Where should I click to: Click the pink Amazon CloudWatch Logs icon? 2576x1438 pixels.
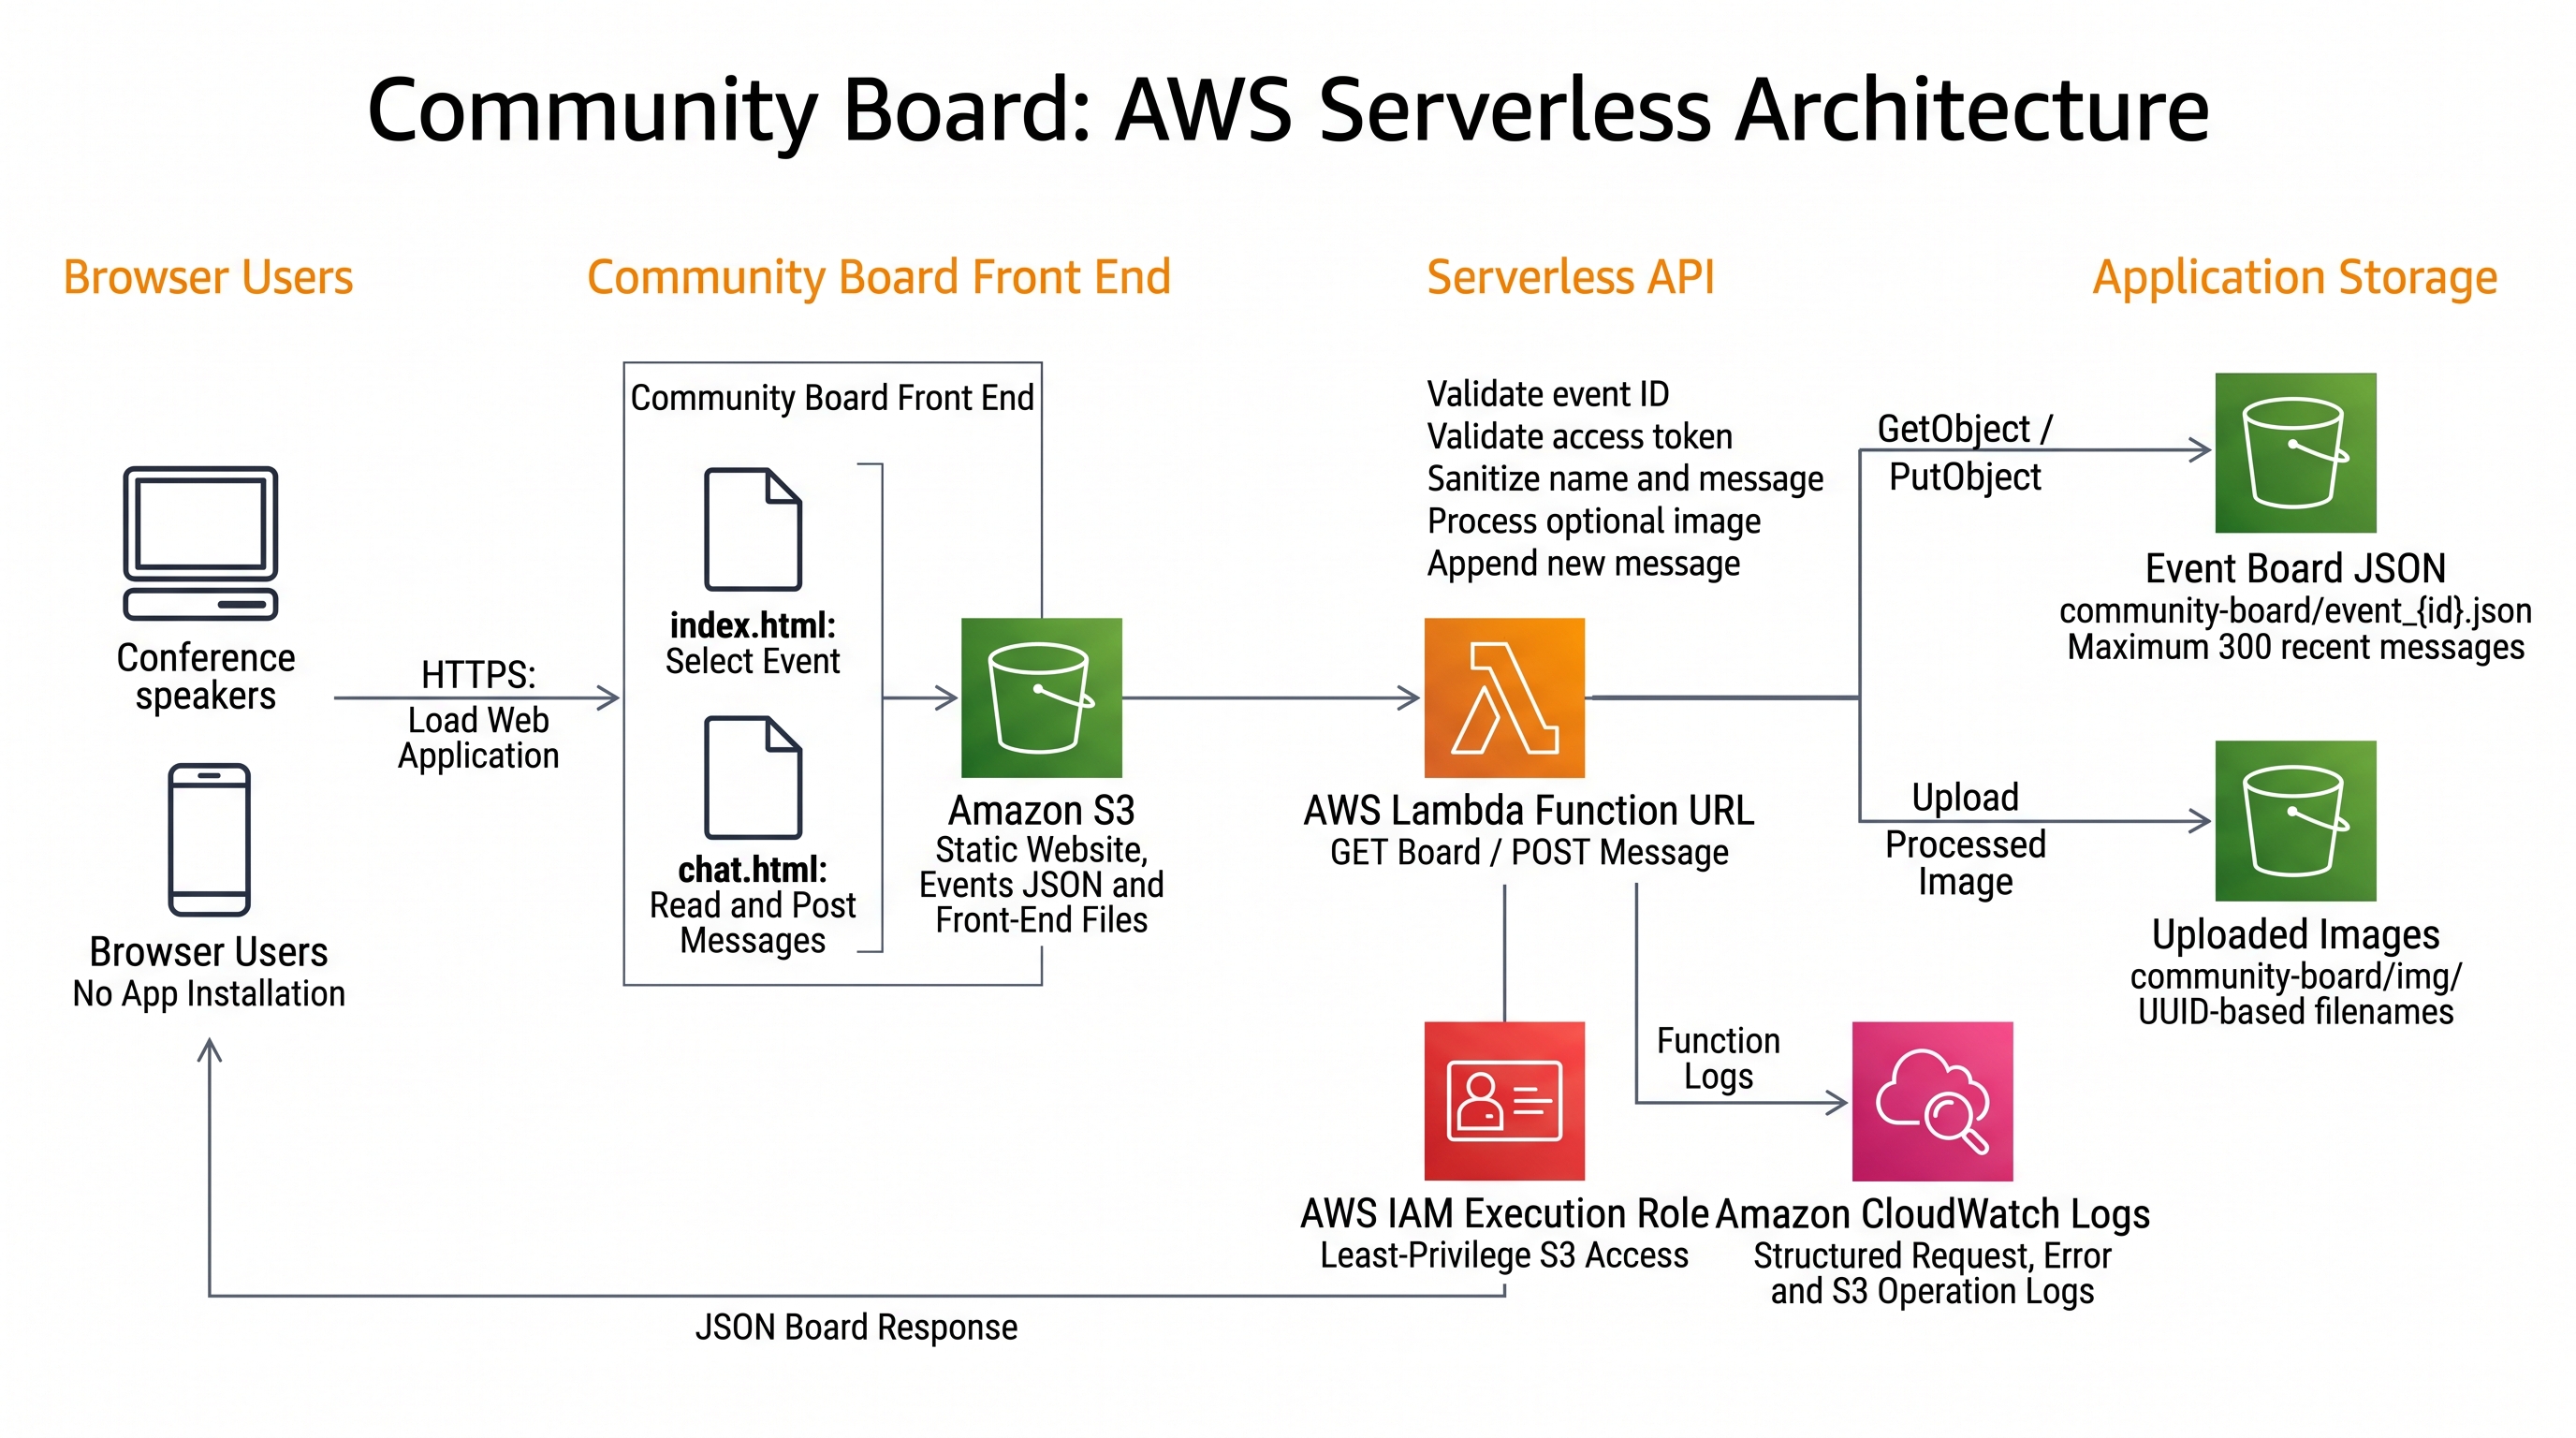point(1932,1100)
